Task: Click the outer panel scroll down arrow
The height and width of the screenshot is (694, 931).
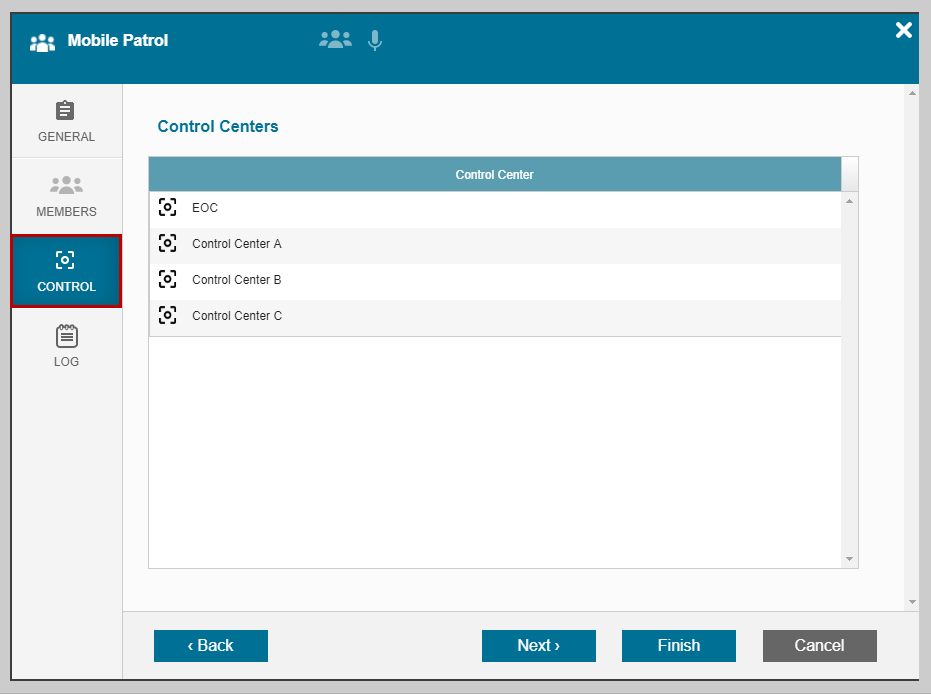Action: [913, 602]
